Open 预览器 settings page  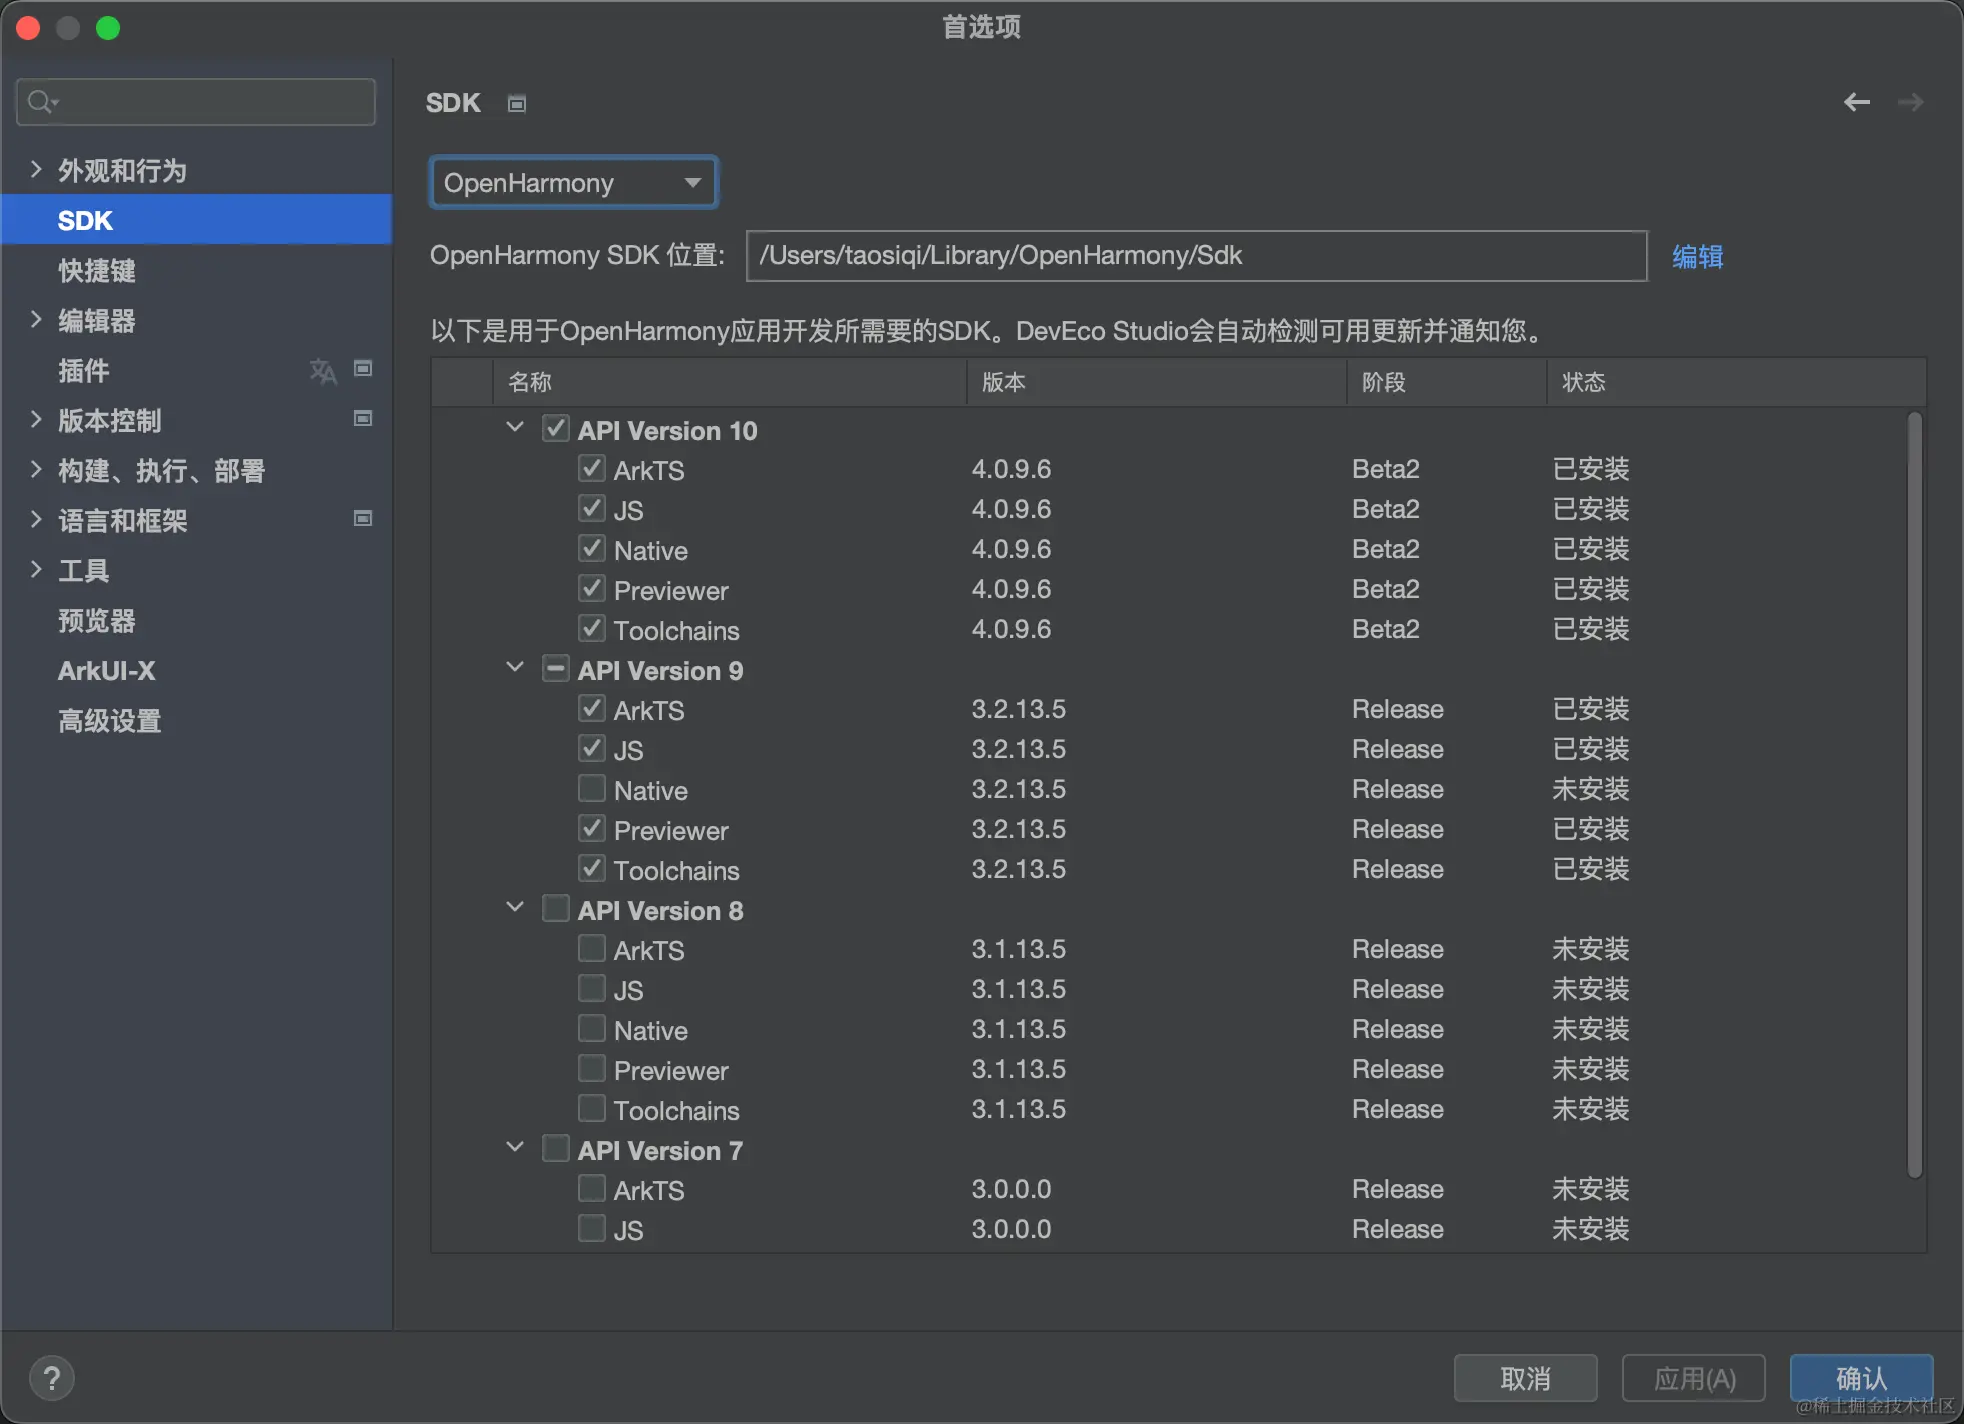tap(97, 621)
